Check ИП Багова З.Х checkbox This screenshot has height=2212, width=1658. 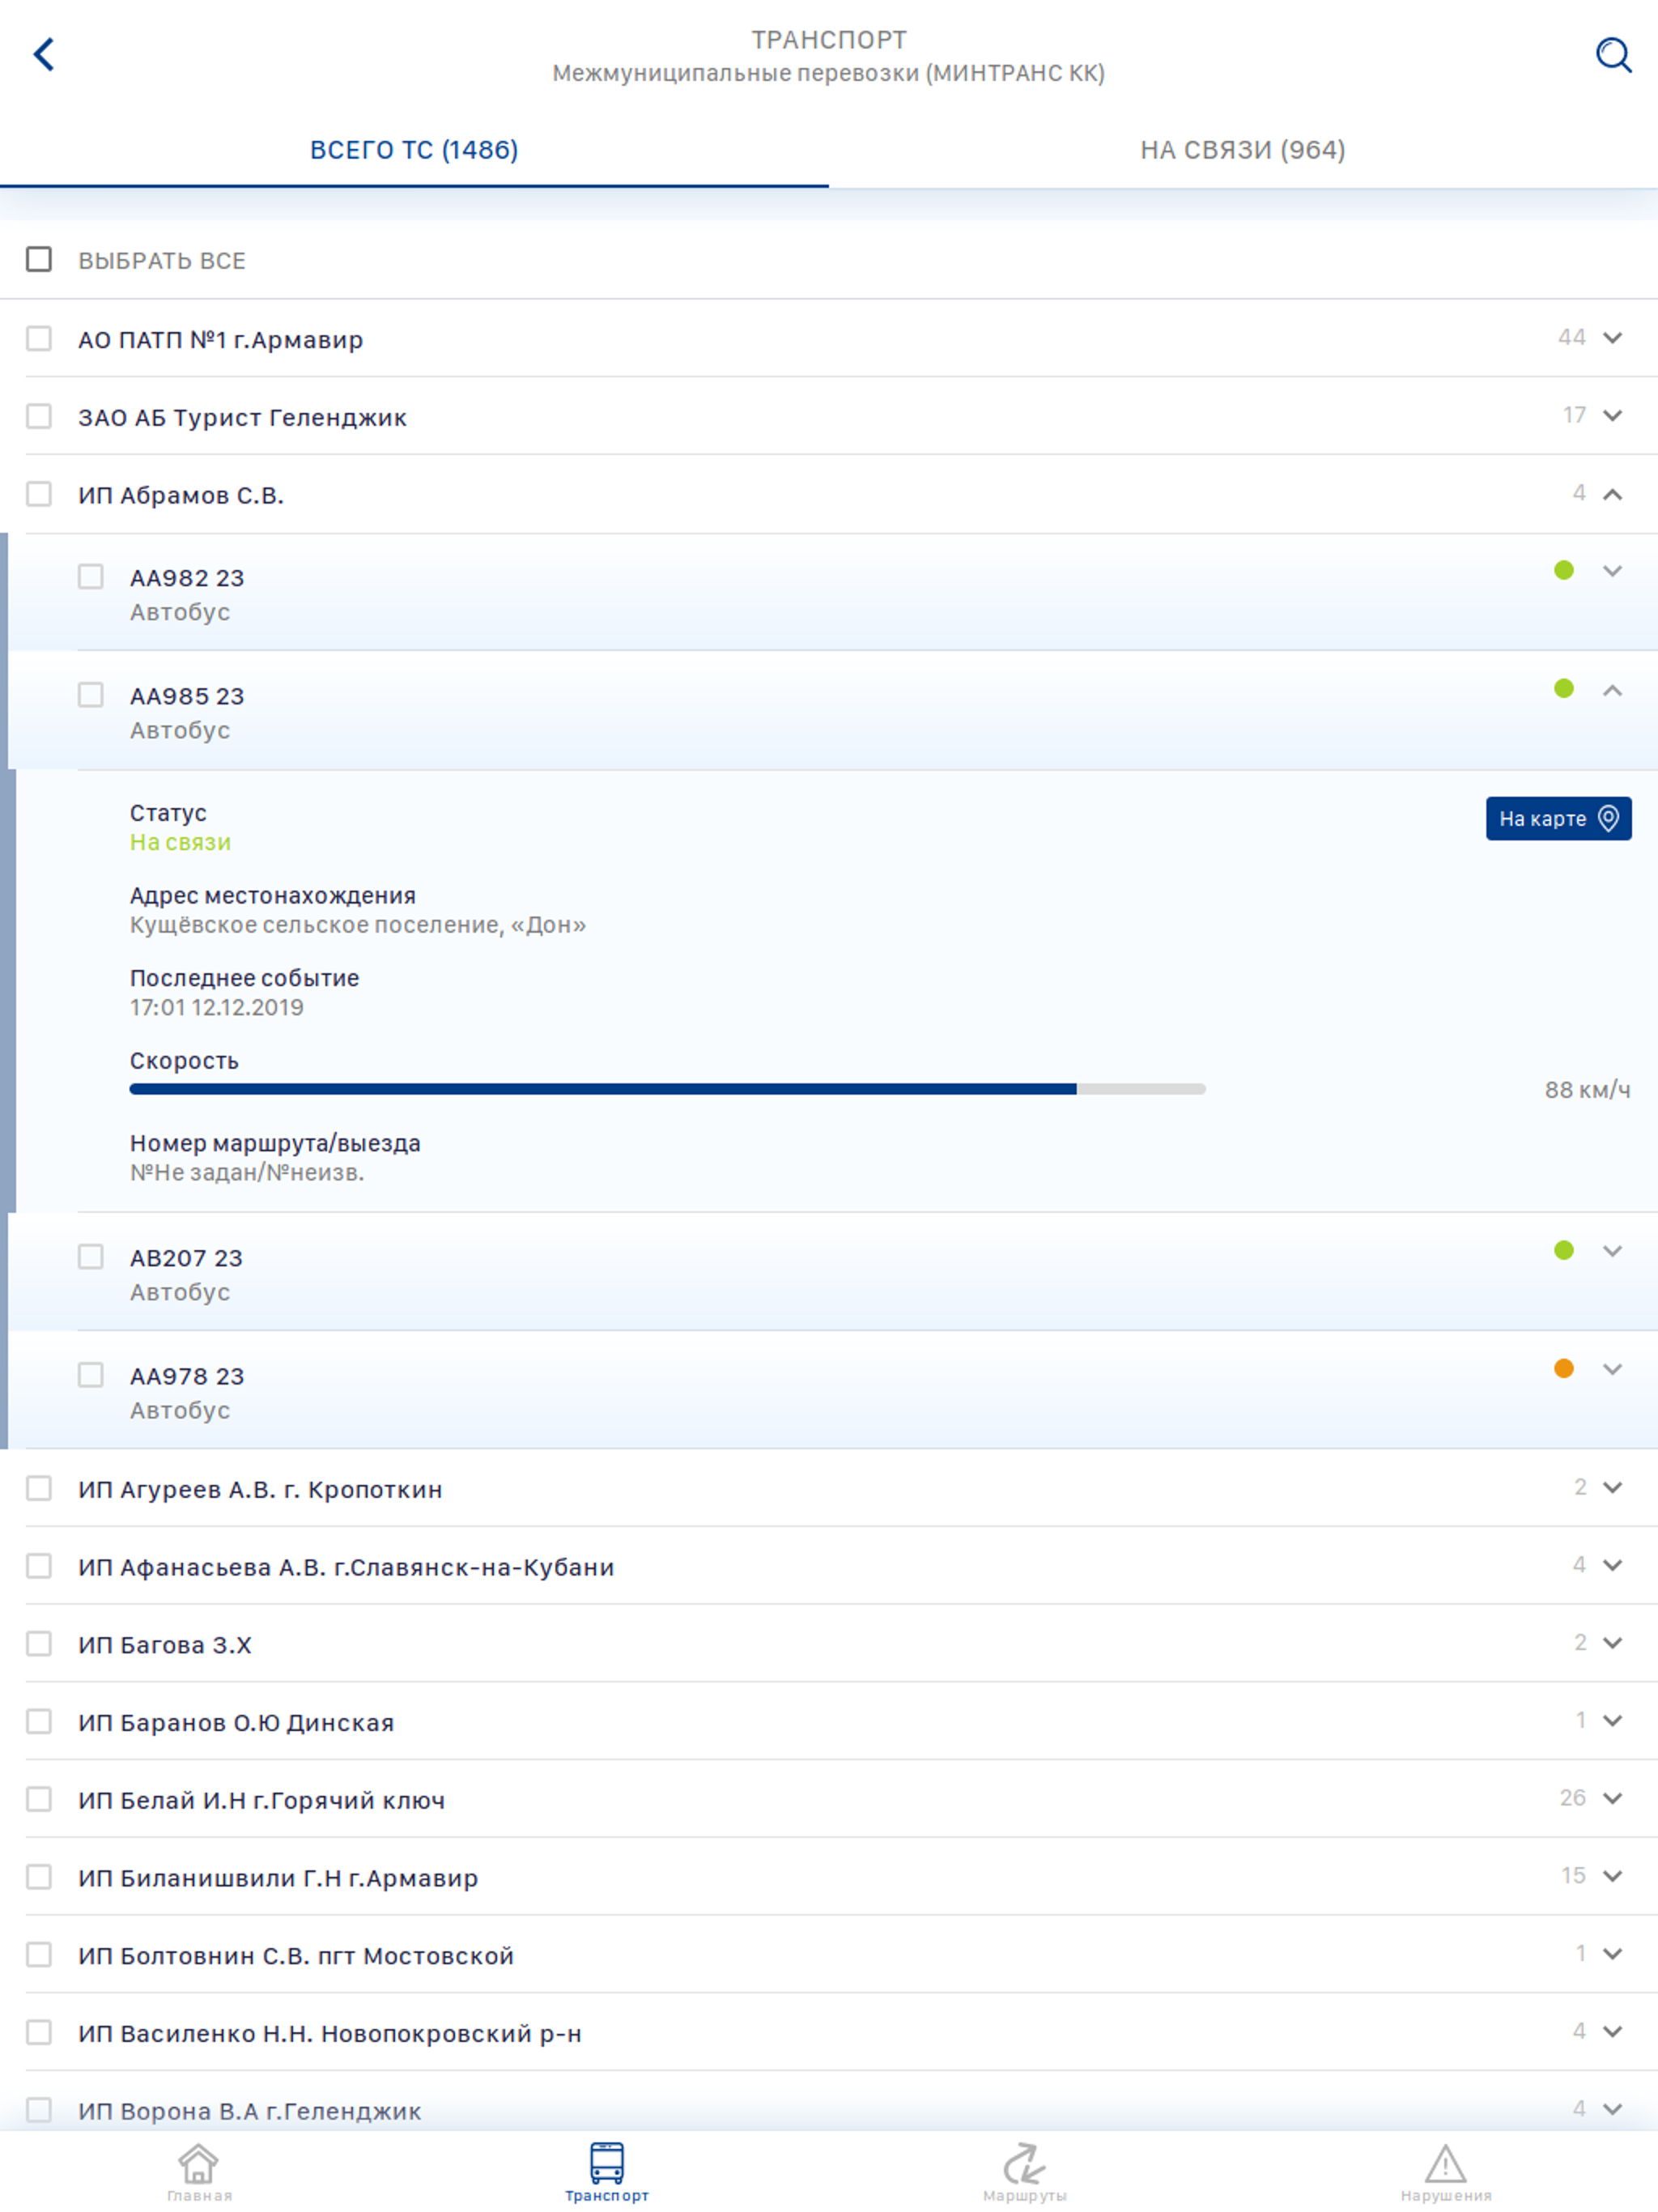pos(39,1643)
